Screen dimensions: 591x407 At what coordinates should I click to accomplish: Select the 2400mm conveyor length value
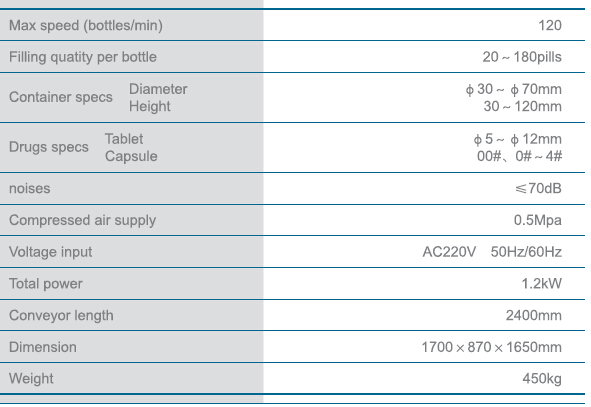pyautogui.click(x=534, y=315)
